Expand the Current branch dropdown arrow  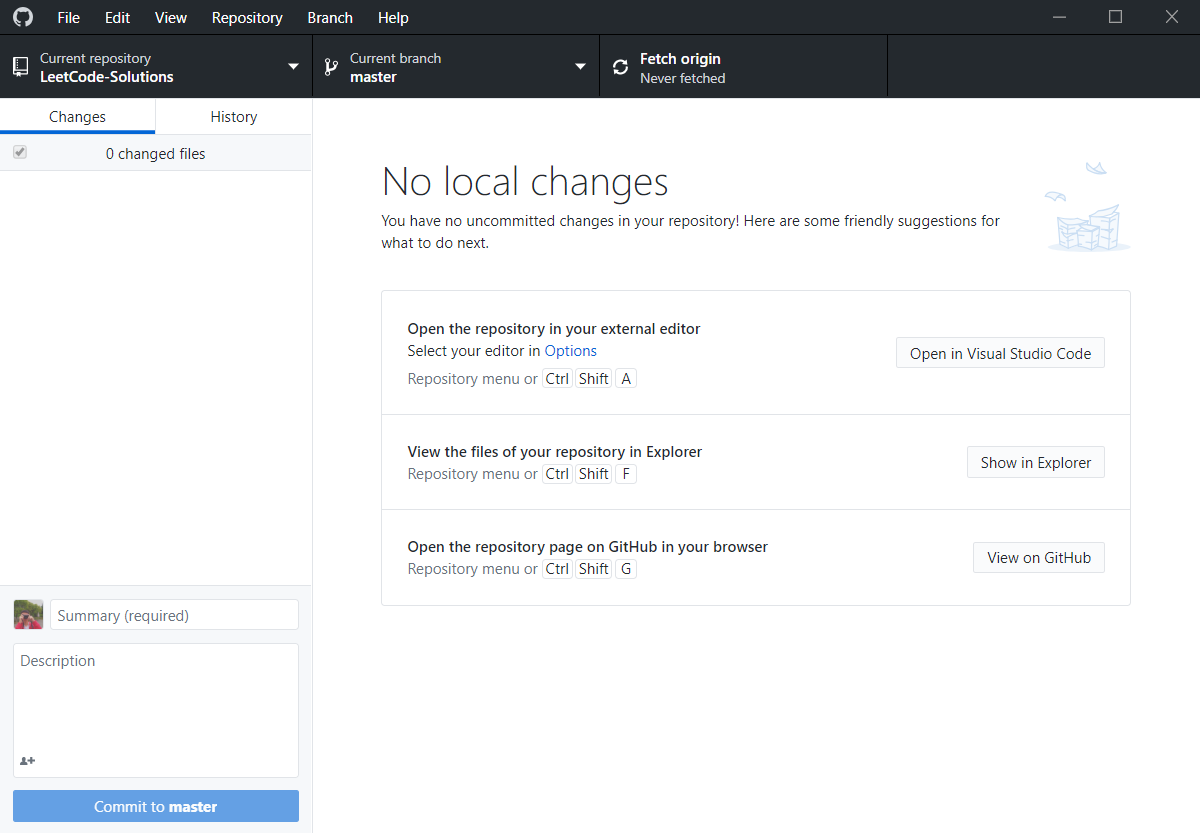[580, 67]
